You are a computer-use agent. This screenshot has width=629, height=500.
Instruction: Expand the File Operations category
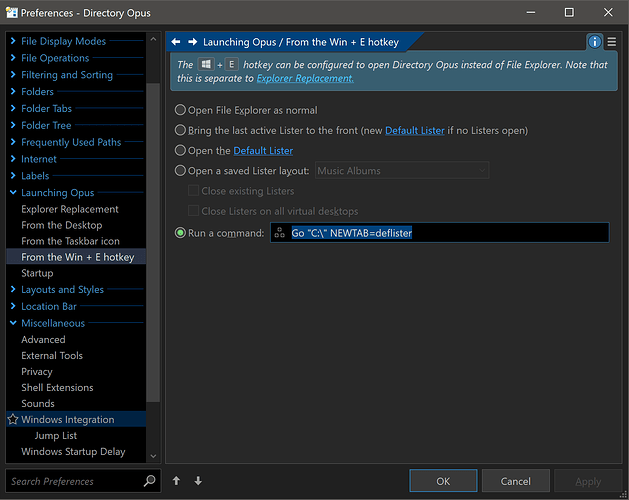pos(13,58)
